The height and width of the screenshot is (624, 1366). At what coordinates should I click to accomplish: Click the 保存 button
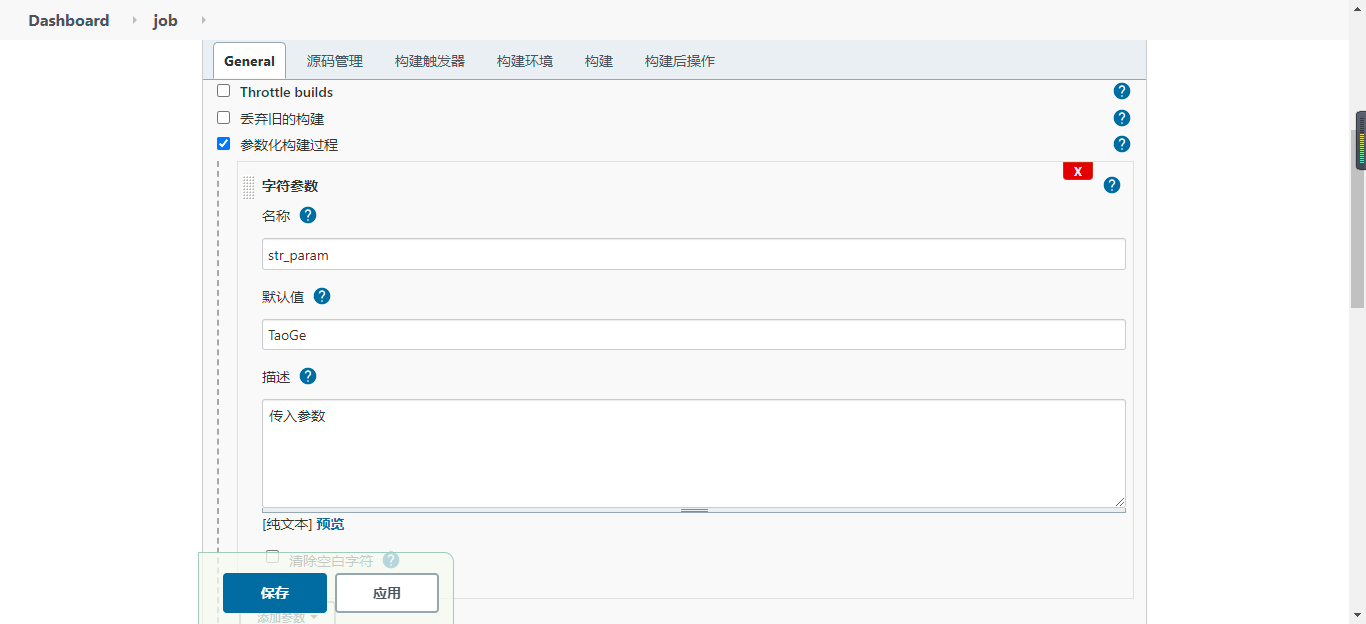click(275, 593)
